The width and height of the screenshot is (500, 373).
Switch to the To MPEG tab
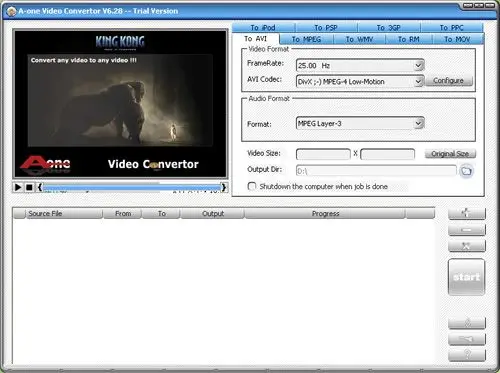[306, 39]
